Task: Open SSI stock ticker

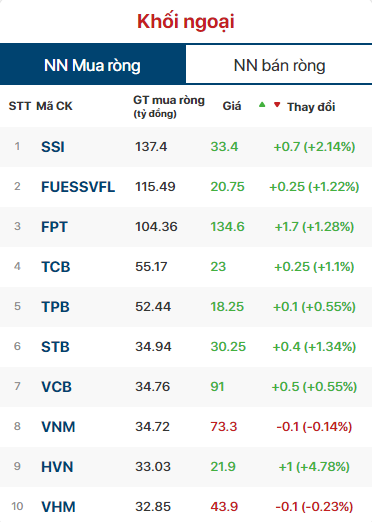Action: coord(53,147)
